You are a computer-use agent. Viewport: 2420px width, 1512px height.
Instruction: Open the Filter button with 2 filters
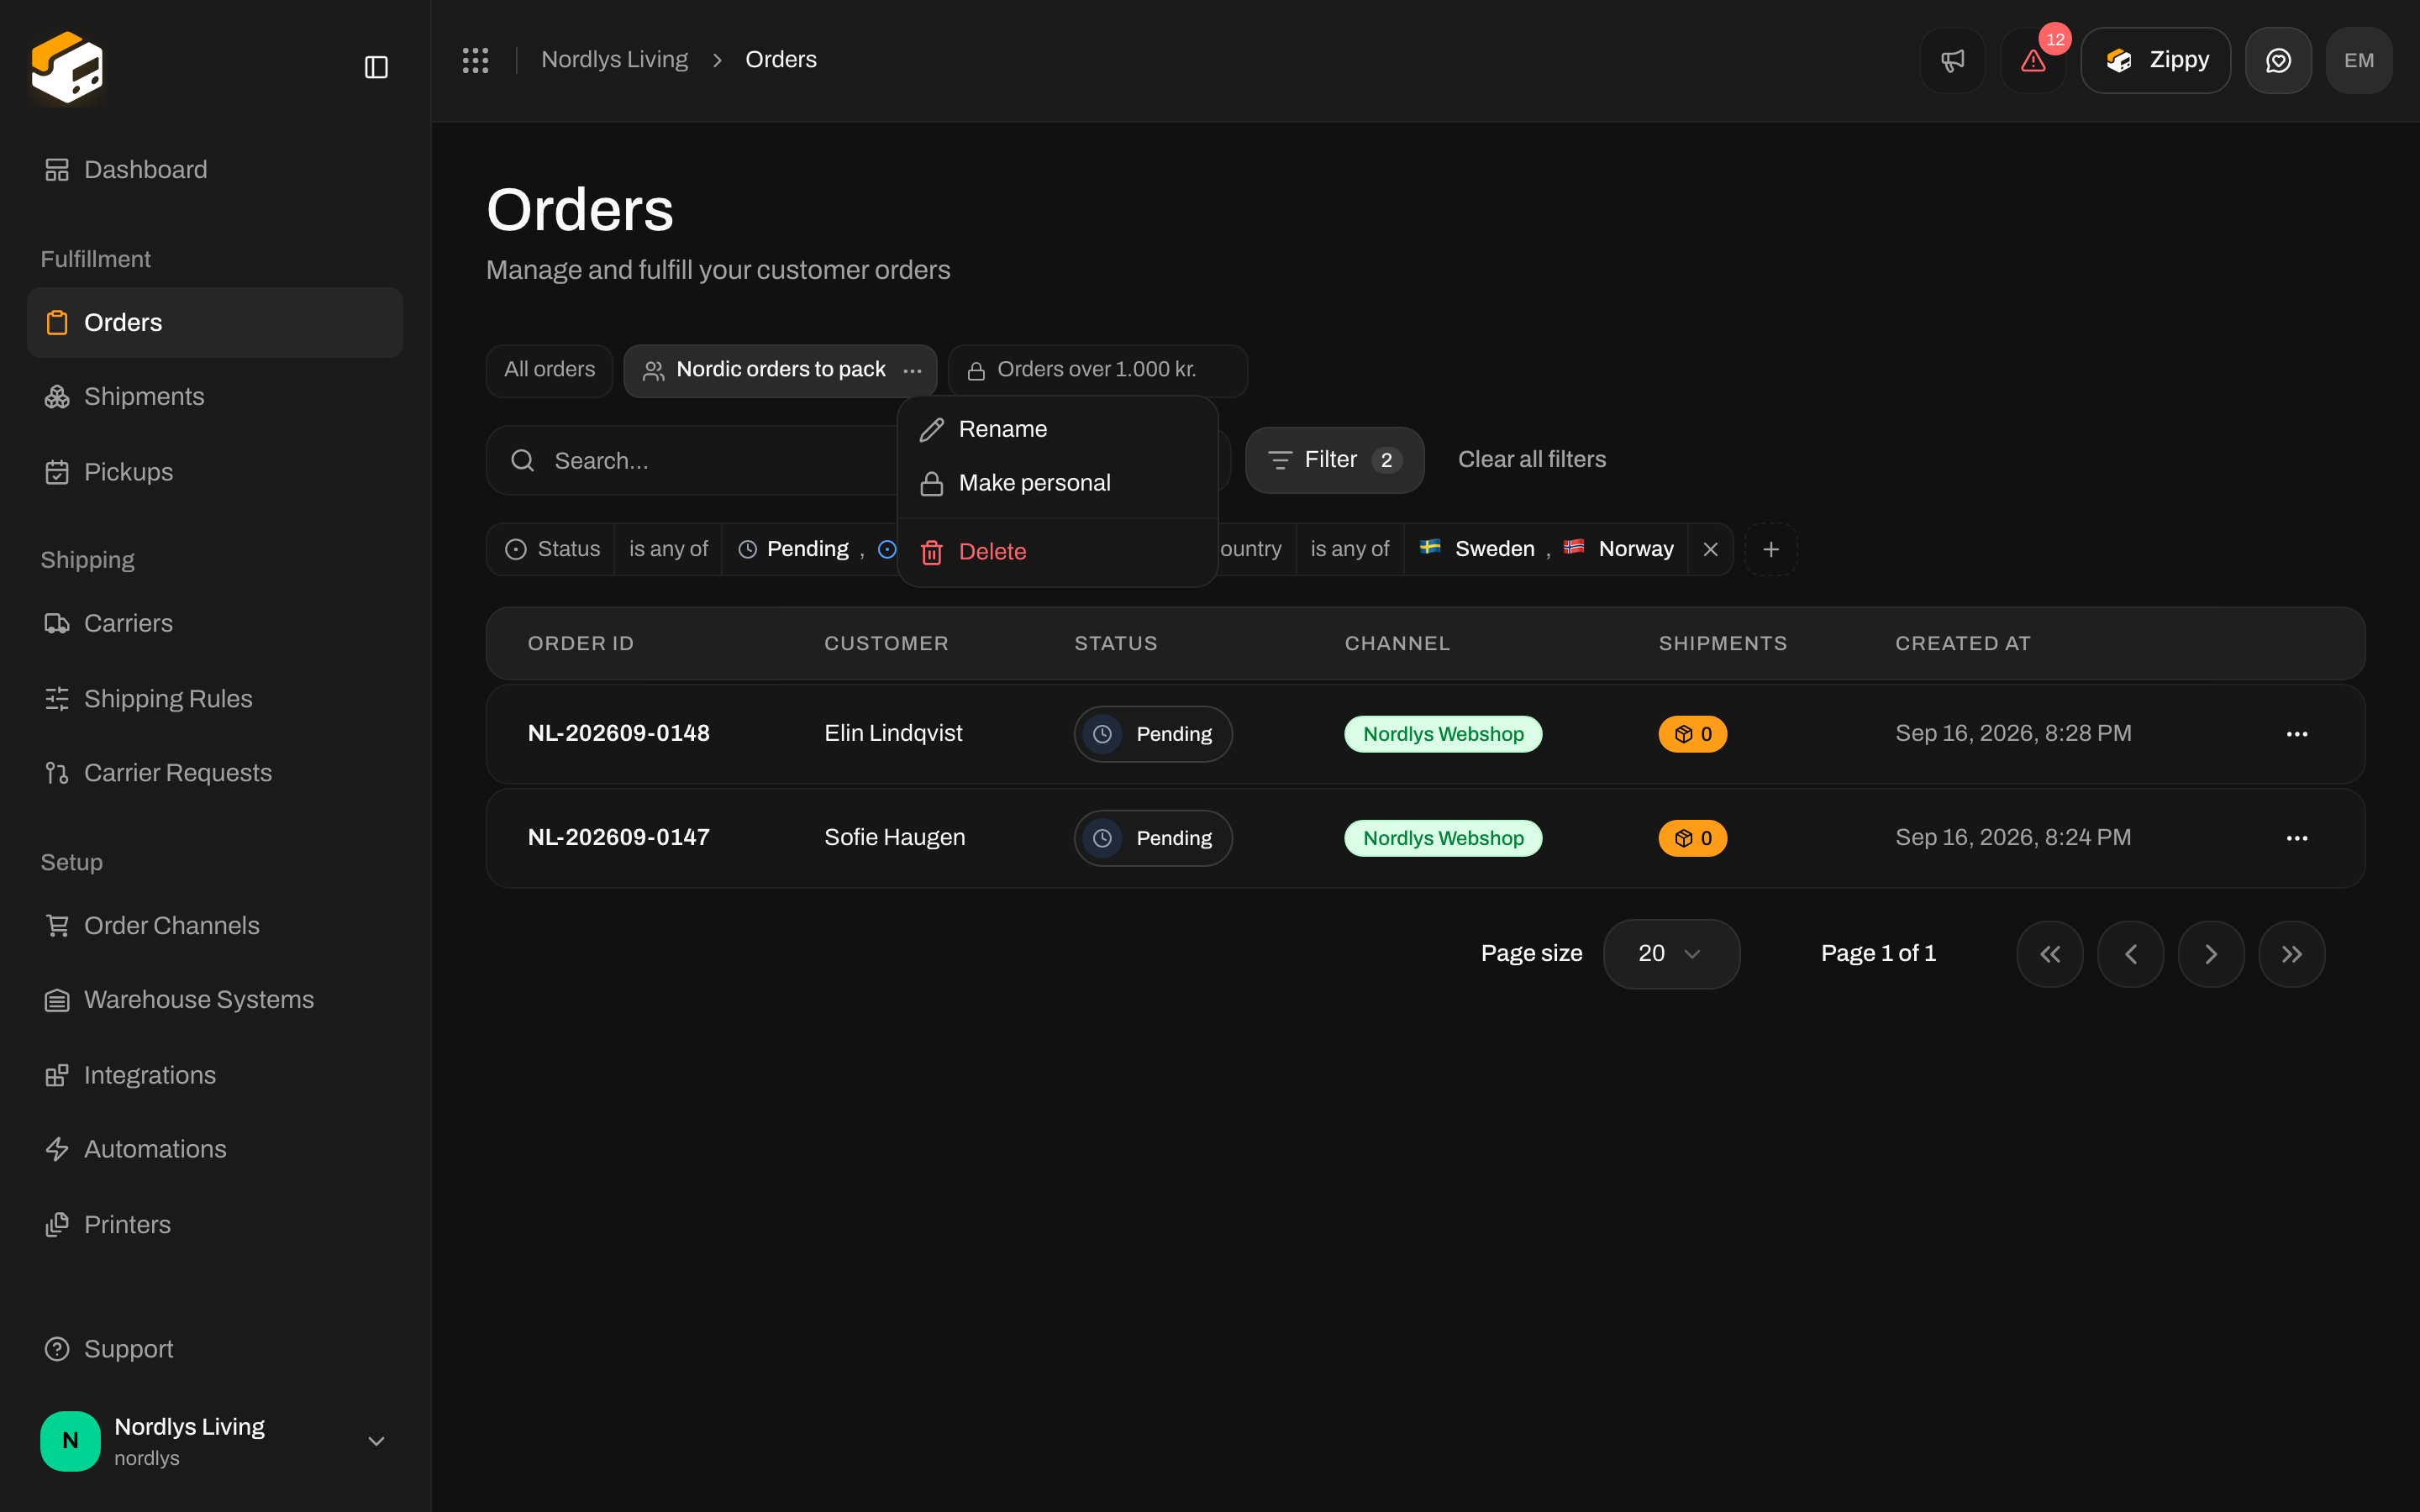coord(1334,460)
